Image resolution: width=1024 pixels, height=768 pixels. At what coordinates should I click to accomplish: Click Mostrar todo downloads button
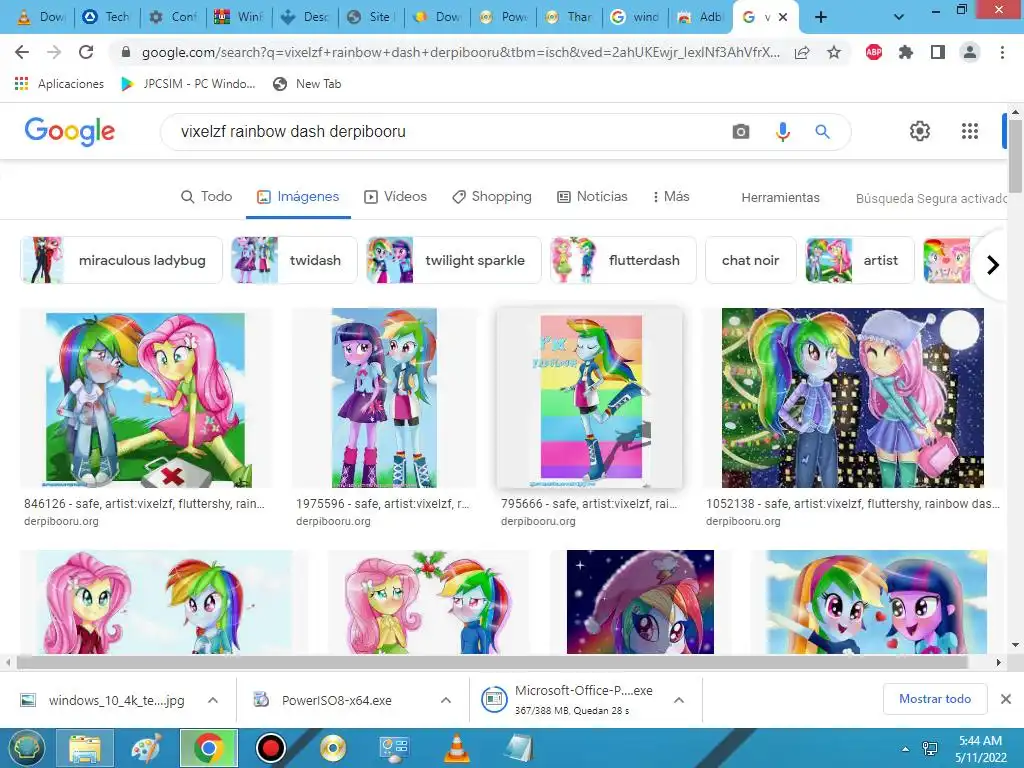point(935,699)
